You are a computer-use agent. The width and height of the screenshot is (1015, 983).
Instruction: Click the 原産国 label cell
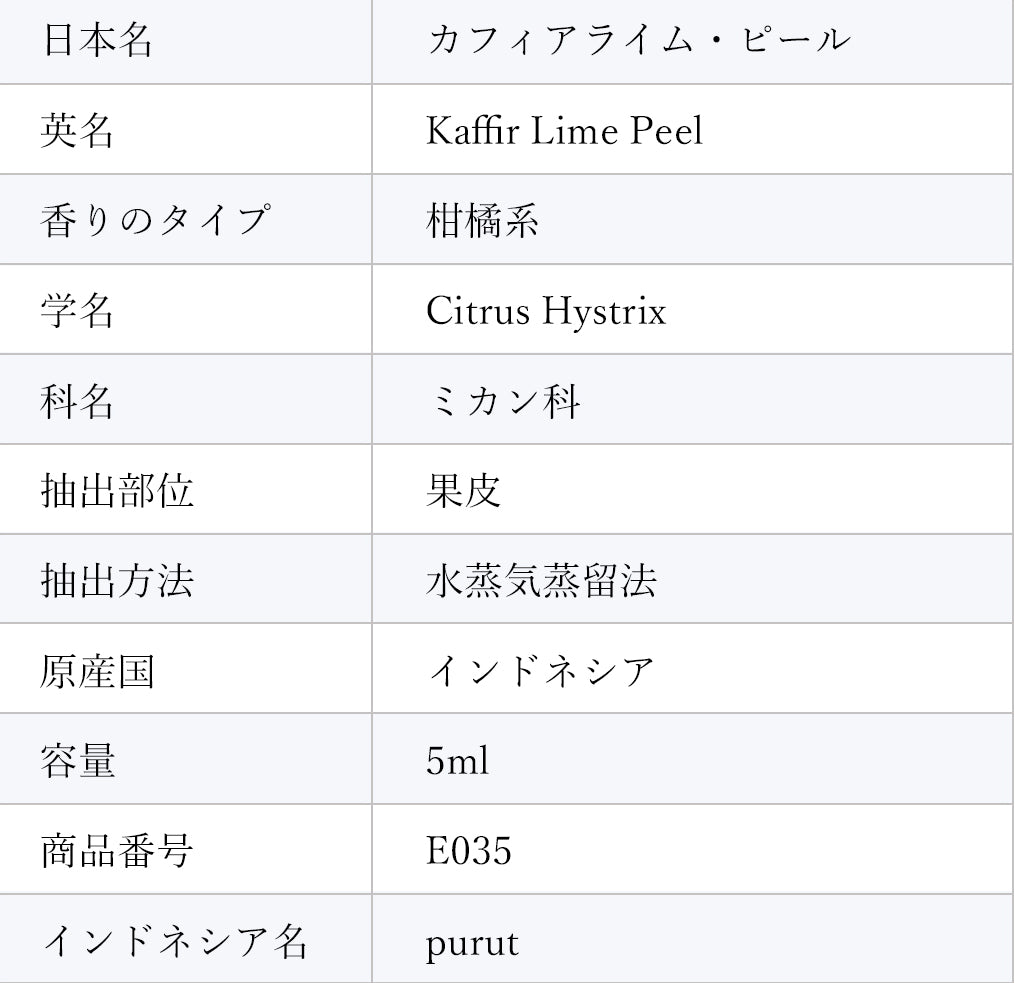pyautogui.click(x=97, y=670)
